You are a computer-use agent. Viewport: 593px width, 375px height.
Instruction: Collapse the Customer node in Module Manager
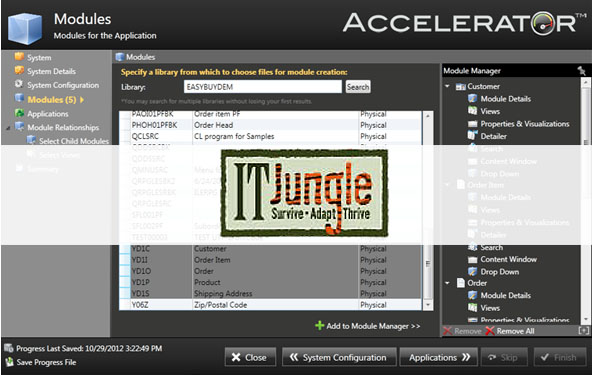(447, 86)
